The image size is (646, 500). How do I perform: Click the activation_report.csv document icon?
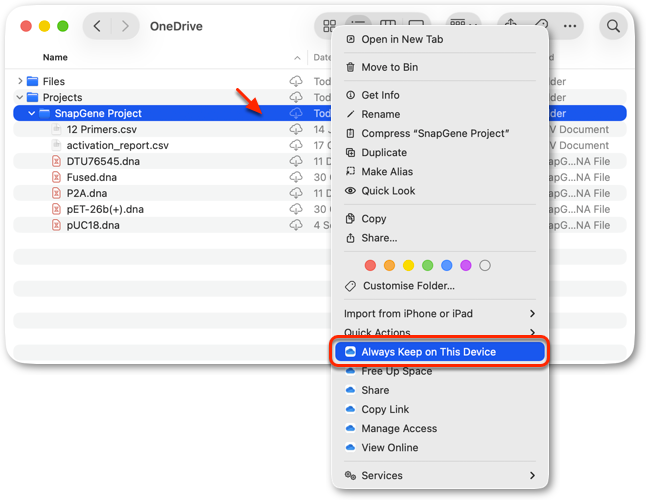tap(56, 145)
